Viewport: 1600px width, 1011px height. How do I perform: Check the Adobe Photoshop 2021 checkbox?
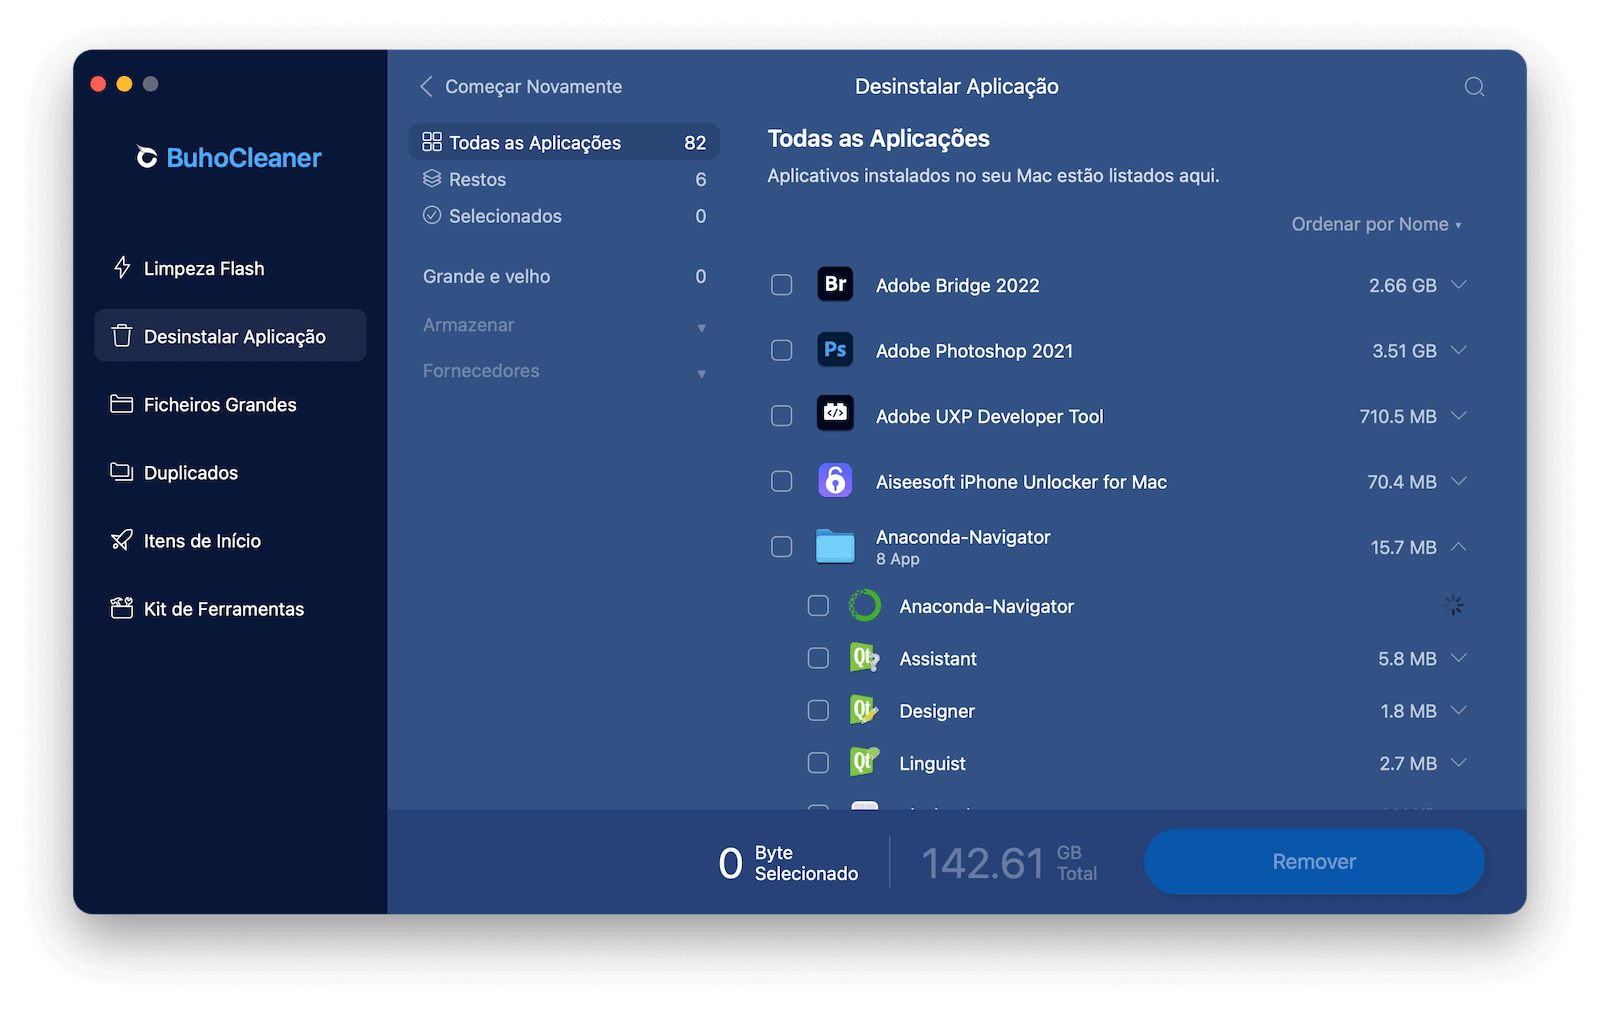(x=782, y=350)
